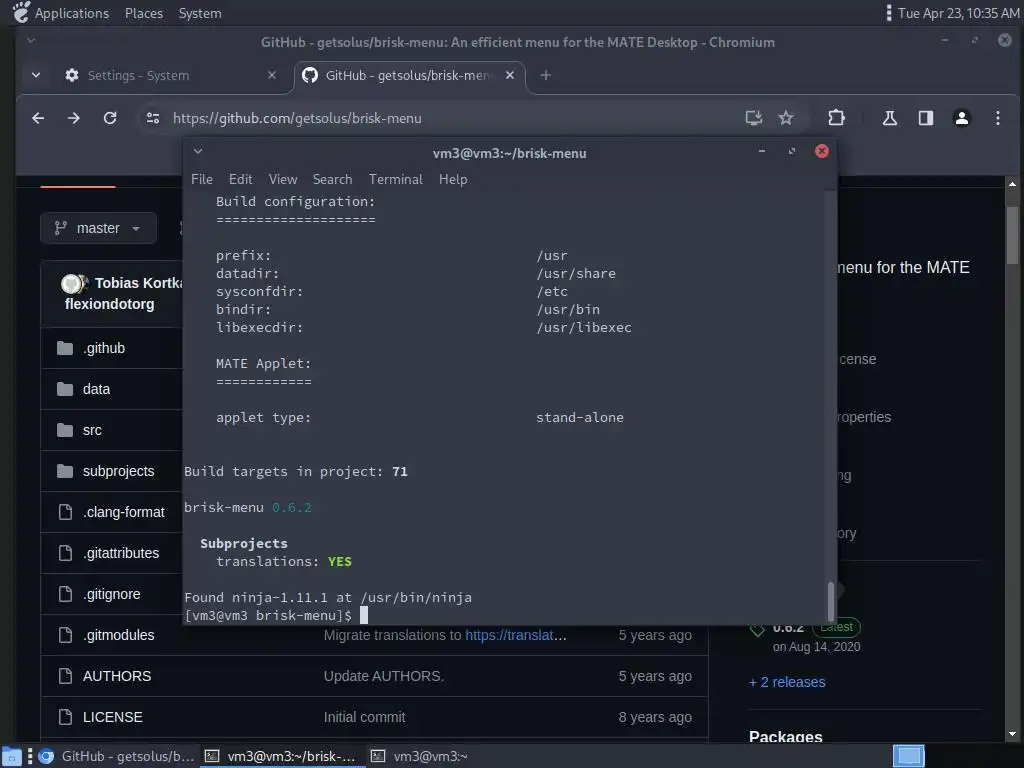Open the terminal View menu
This screenshot has width=1024, height=768.
283,179
